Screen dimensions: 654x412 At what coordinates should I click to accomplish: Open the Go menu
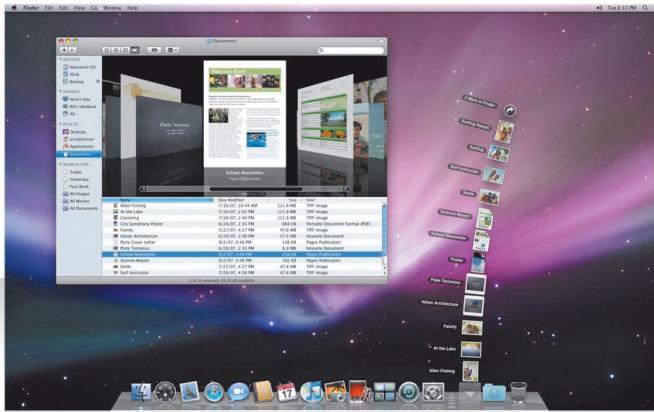point(94,8)
